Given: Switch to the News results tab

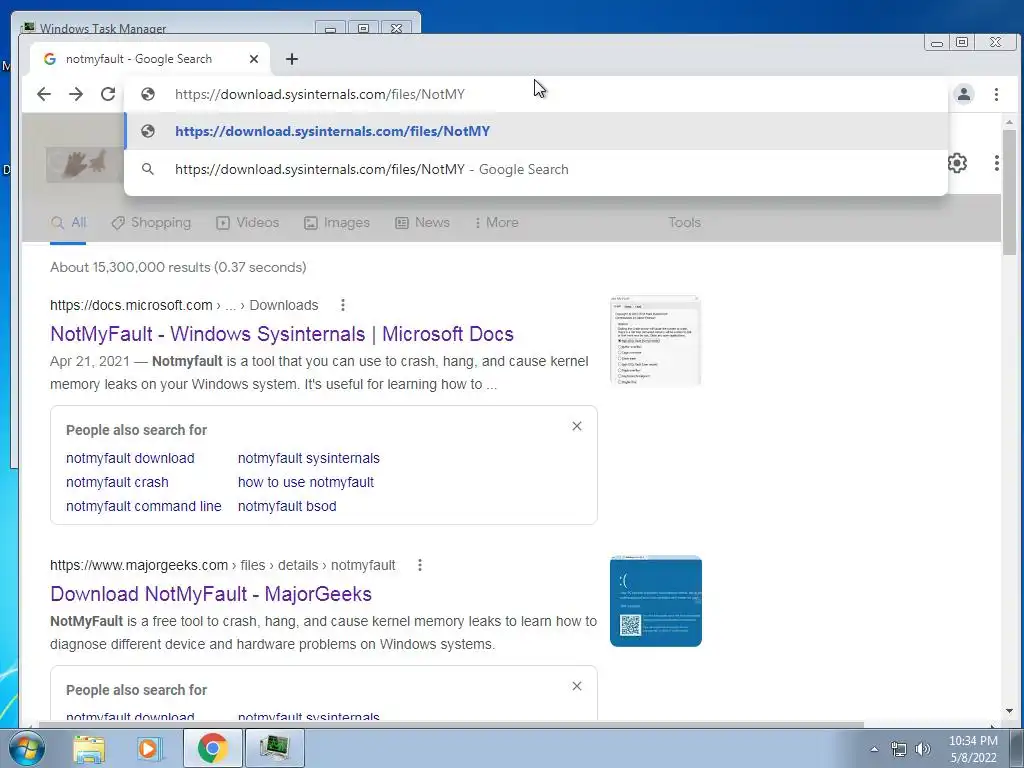Looking at the screenshot, I should tap(422, 222).
